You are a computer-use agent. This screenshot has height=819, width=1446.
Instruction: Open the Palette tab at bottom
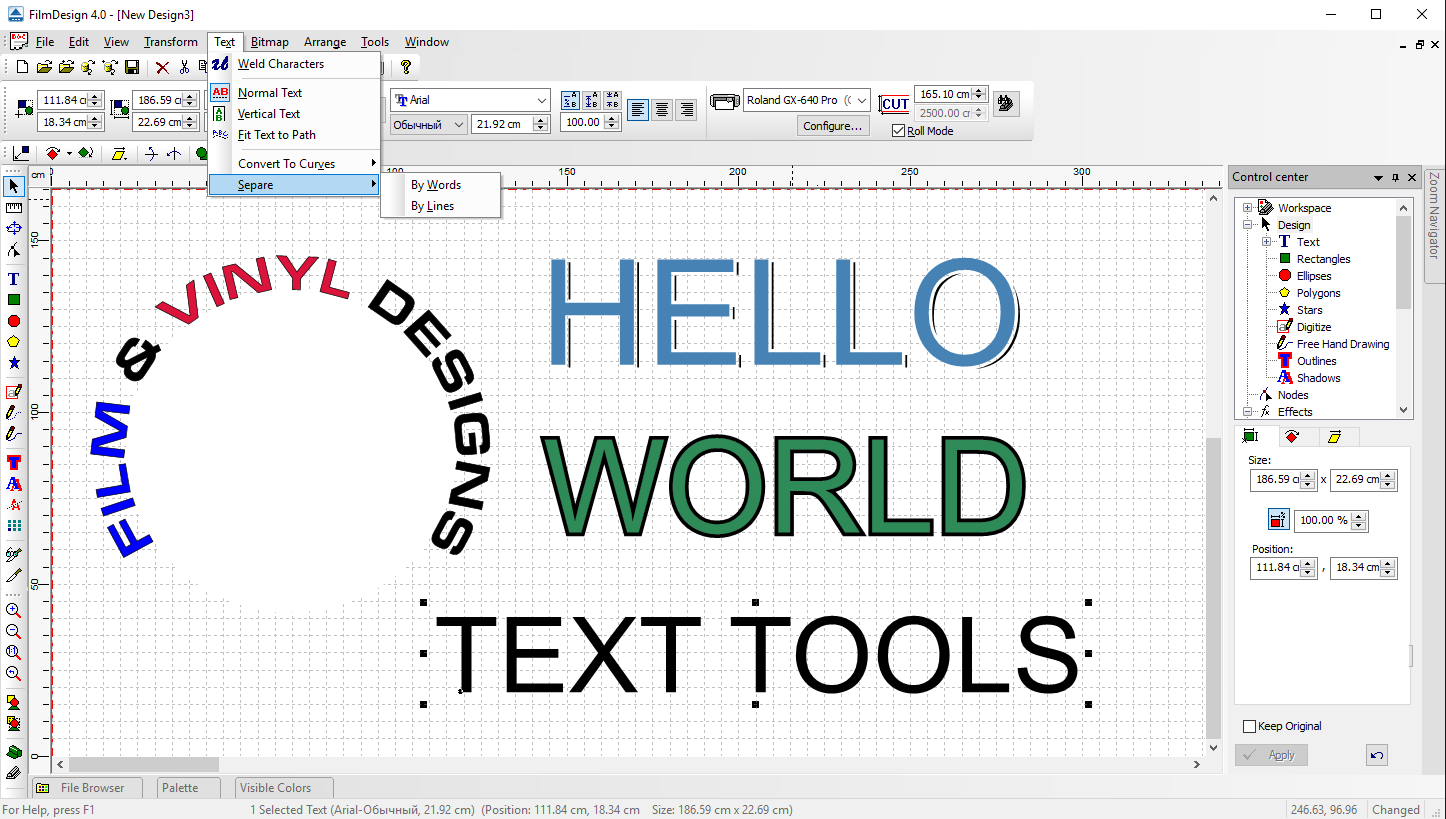click(x=180, y=788)
